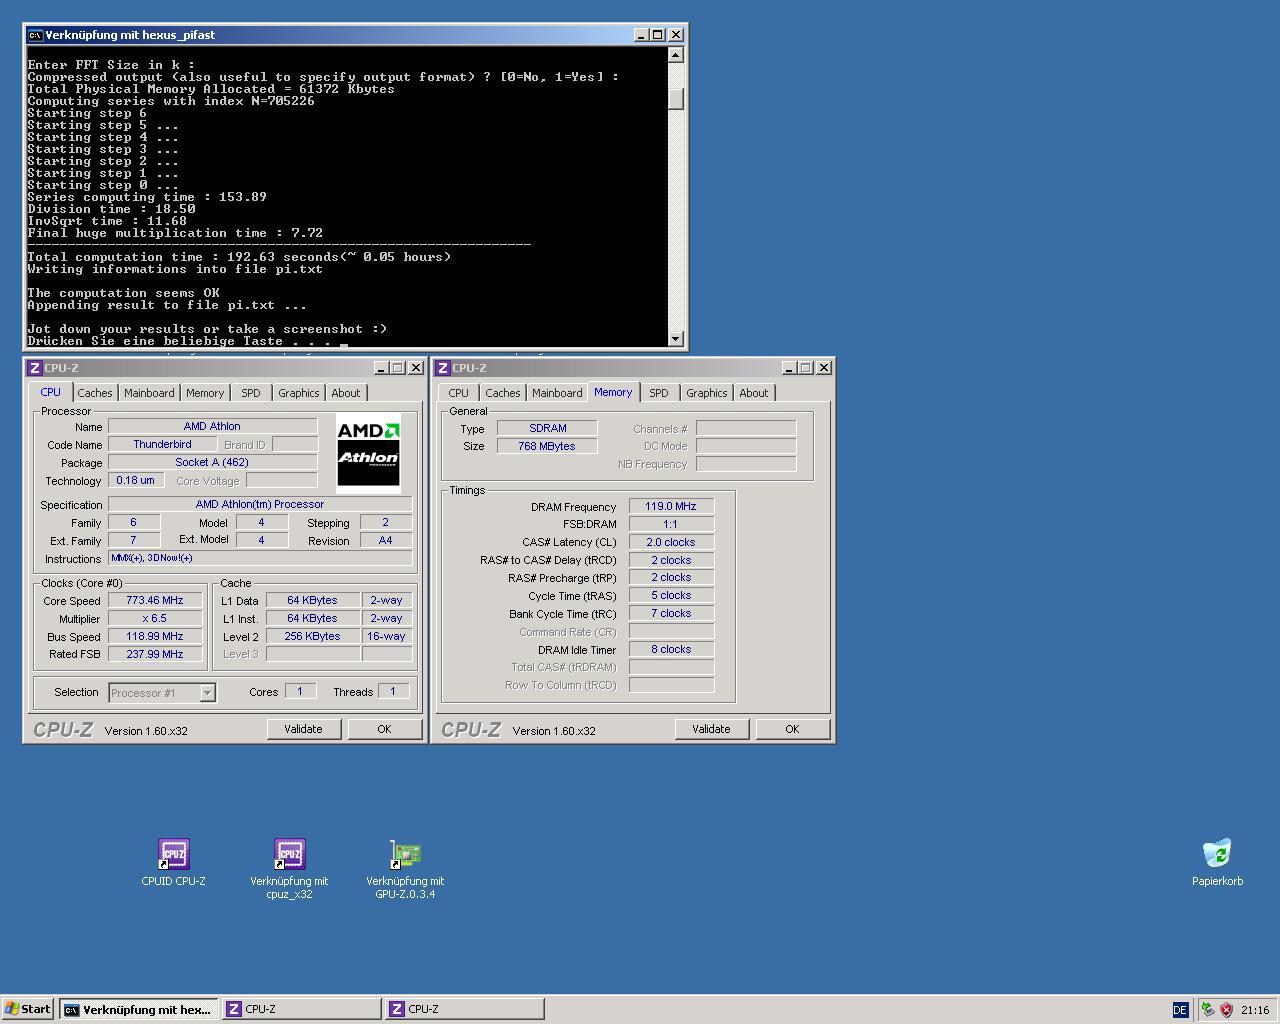Click the Bus Speed value 118.99 MHz

tap(155, 636)
